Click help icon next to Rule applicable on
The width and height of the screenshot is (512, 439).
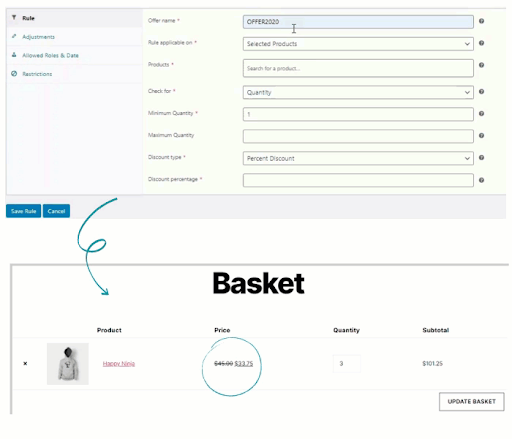click(x=481, y=43)
